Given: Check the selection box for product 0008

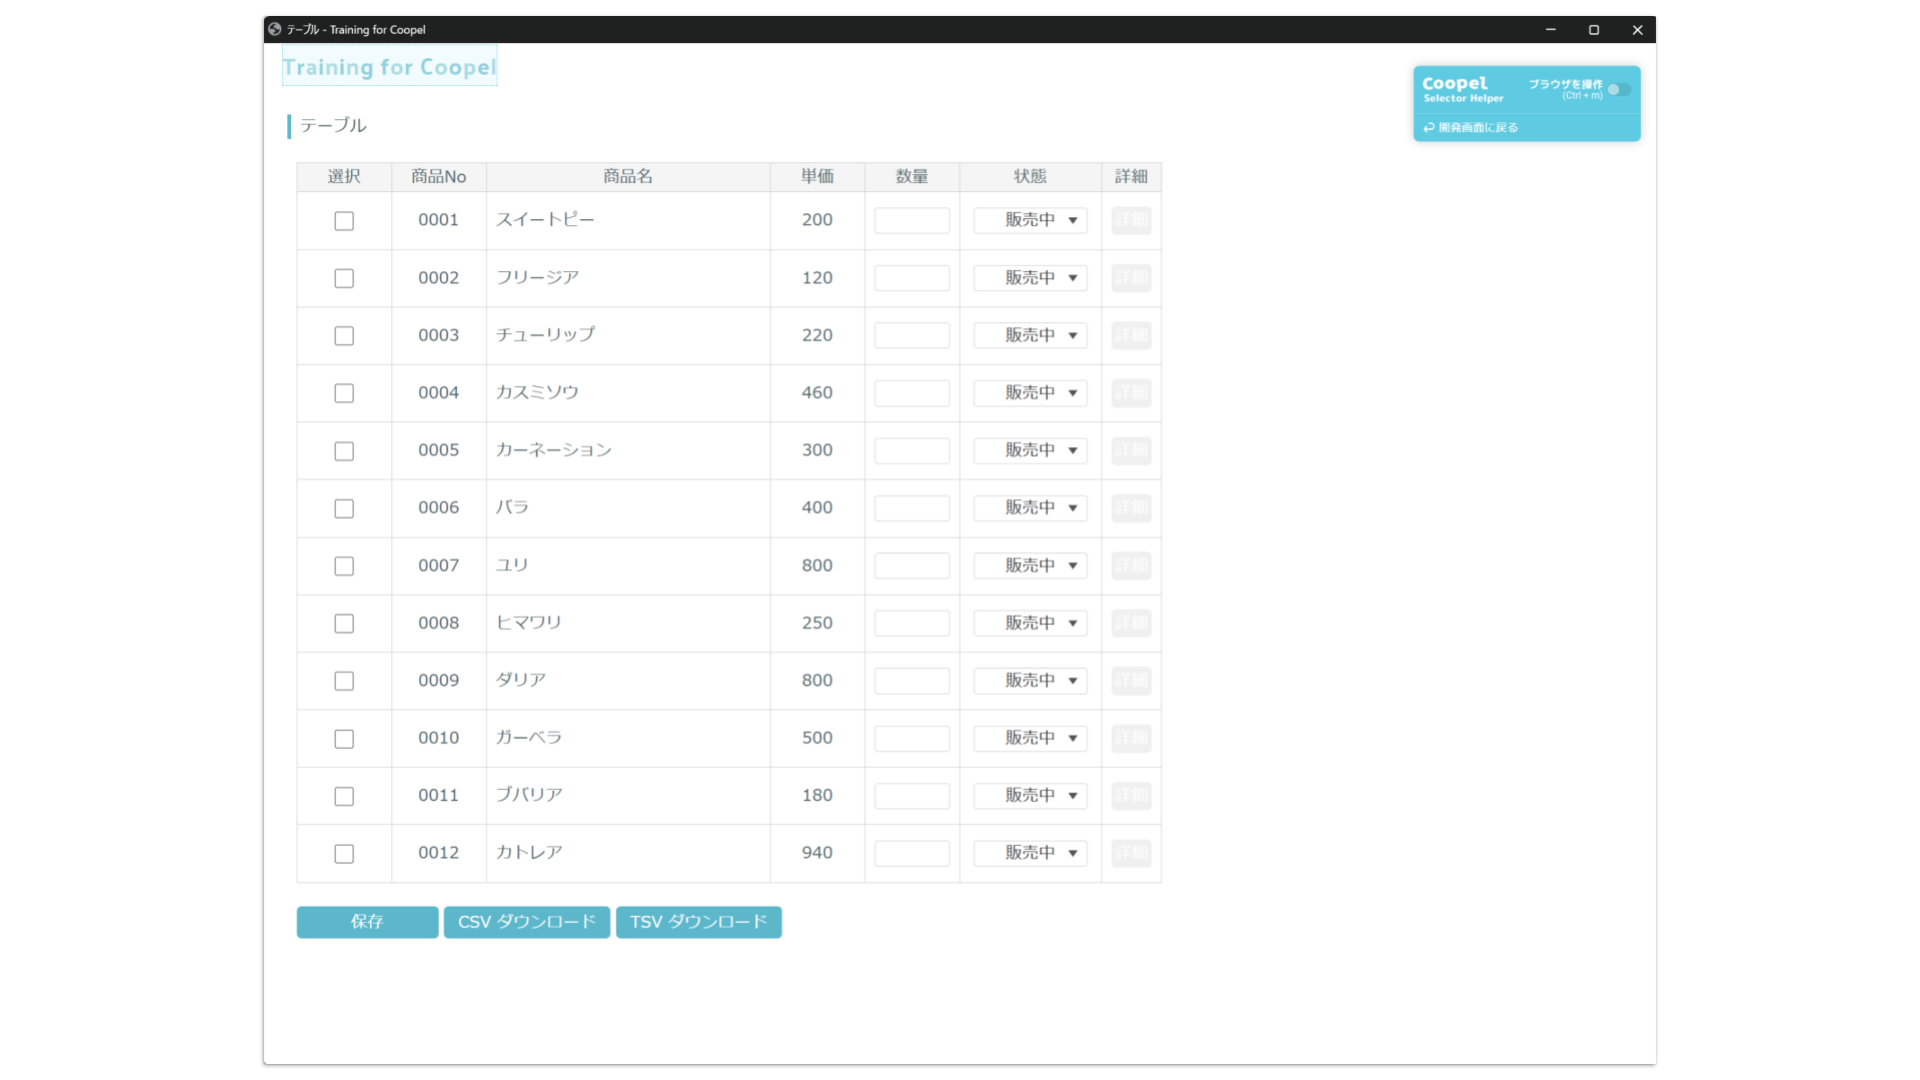Looking at the screenshot, I should [x=344, y=623].
